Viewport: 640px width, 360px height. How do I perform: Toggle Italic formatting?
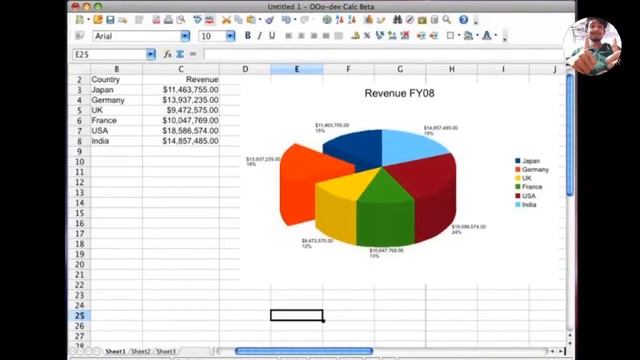point(260,36)
